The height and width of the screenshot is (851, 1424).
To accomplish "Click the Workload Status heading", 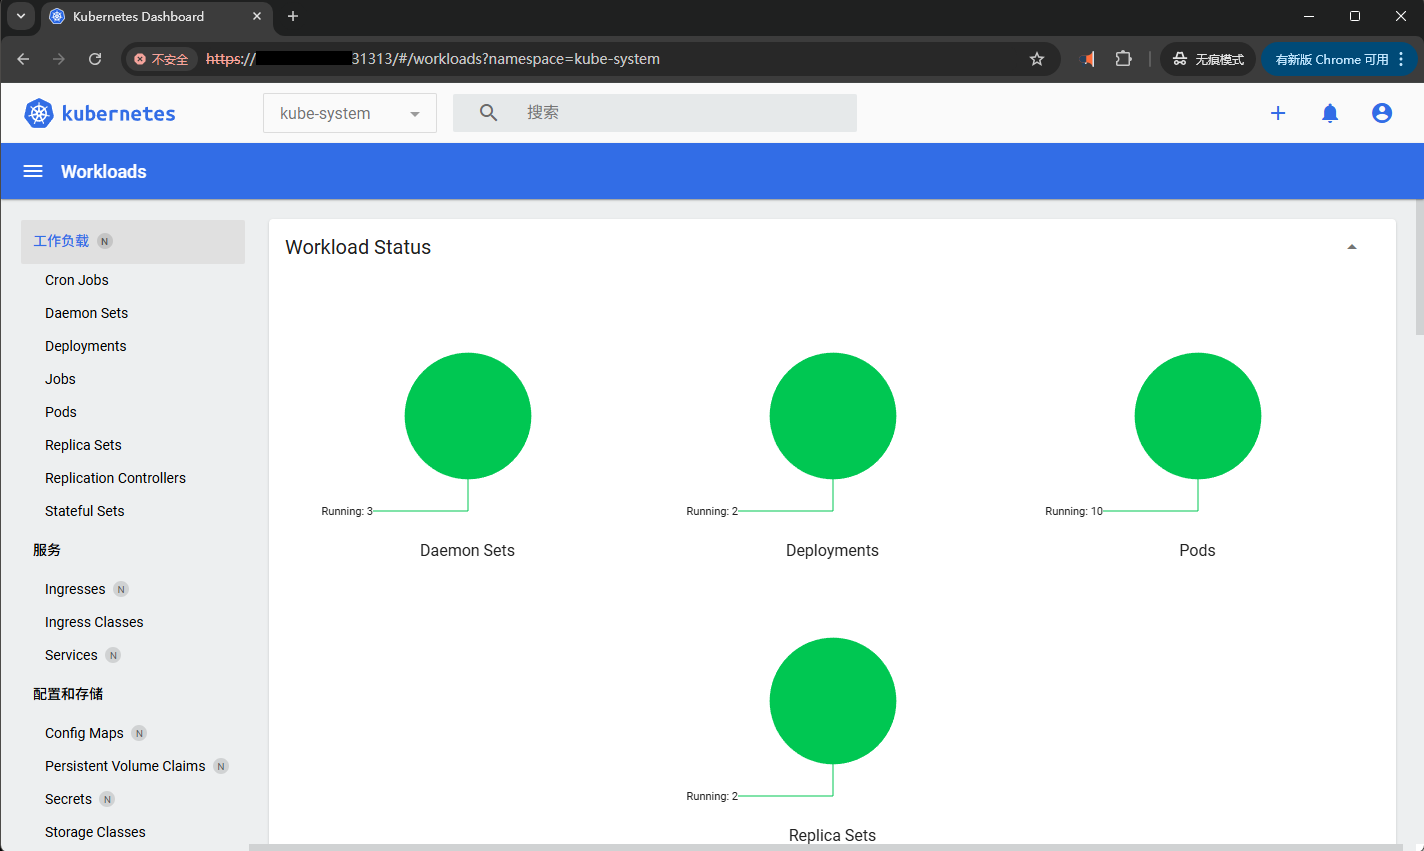I will tap(358, 247).
